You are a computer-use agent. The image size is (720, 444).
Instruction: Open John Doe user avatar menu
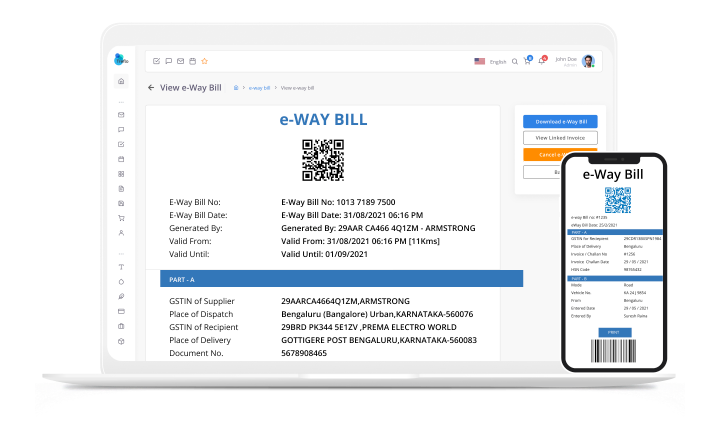pyautogui.click(x=588, y=61)
